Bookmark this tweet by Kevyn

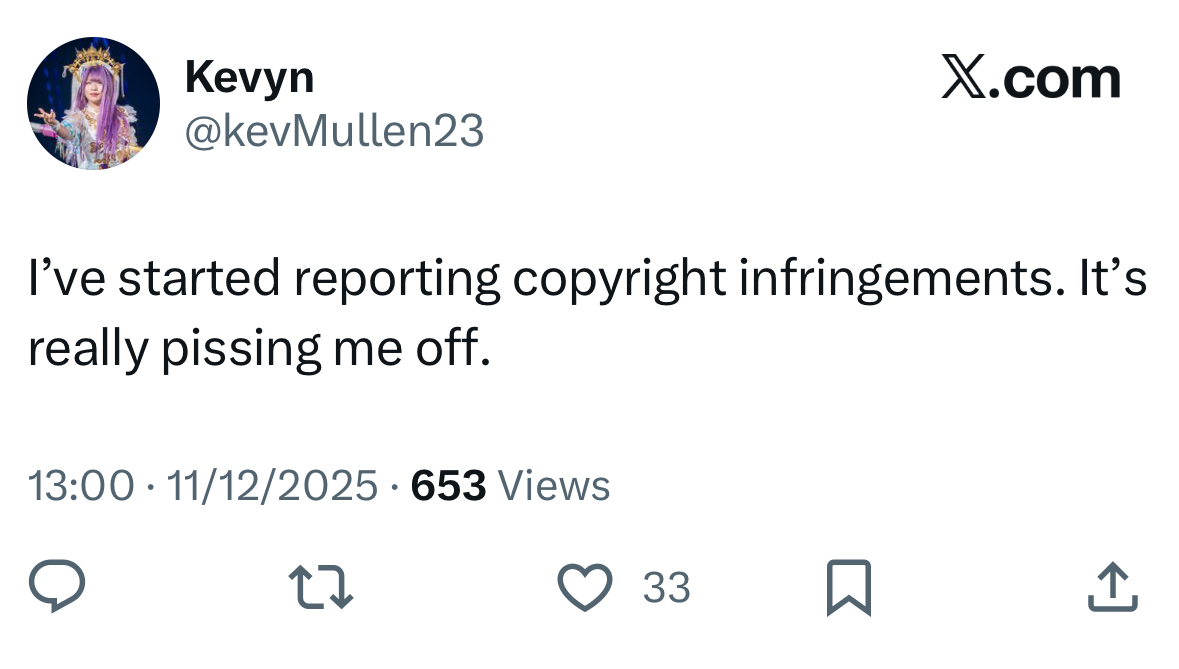click(849, 588)
